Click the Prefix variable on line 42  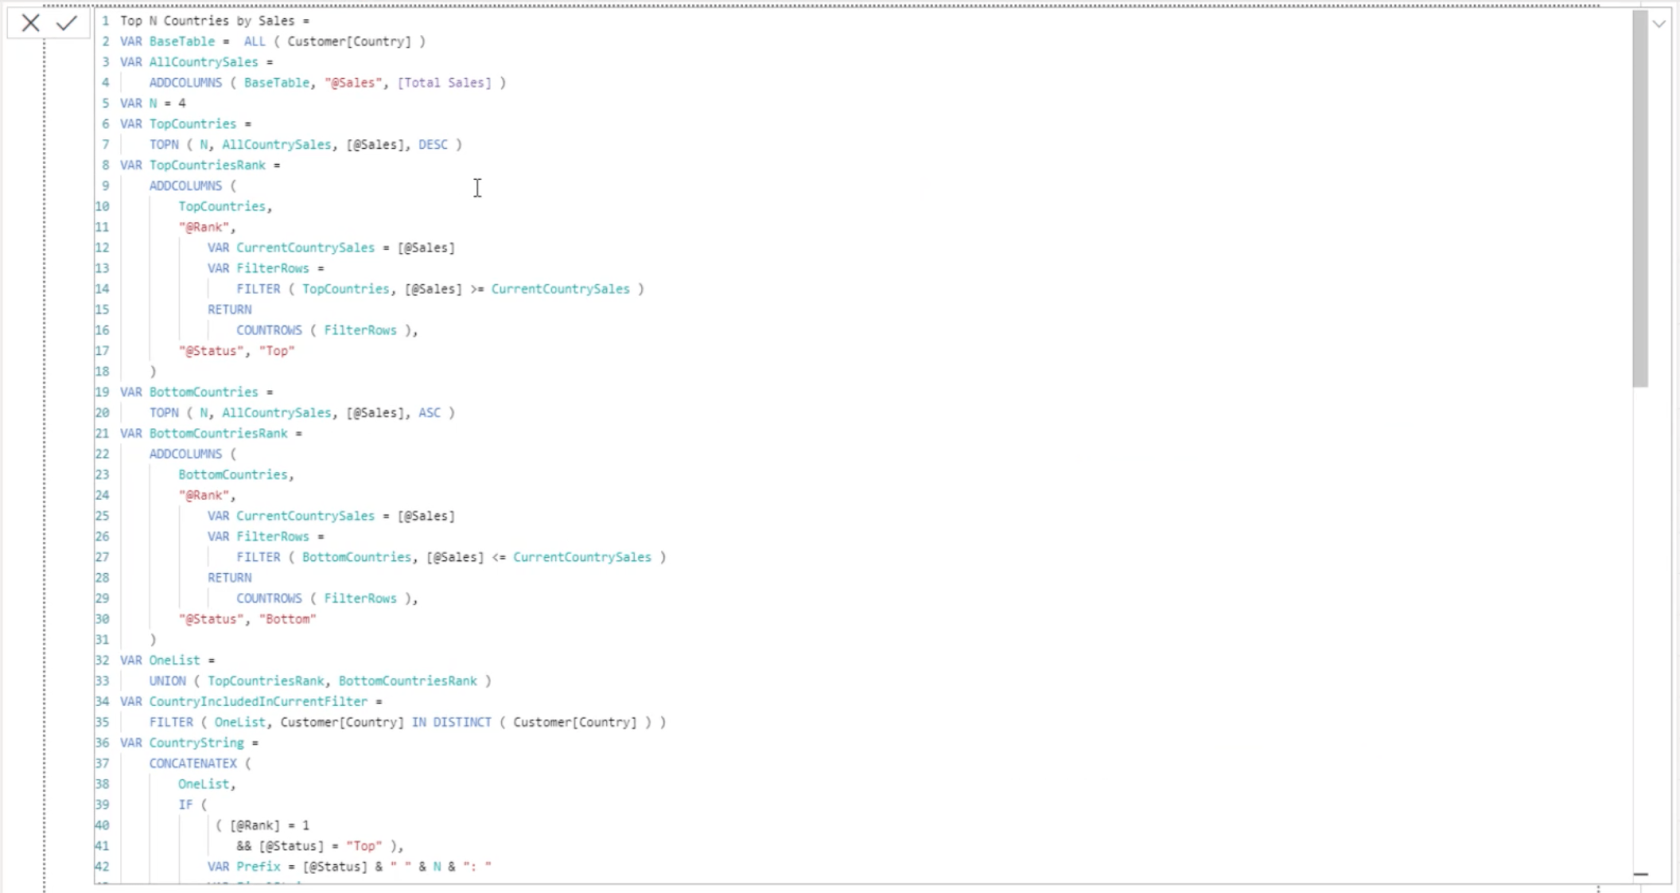(259, 867)
